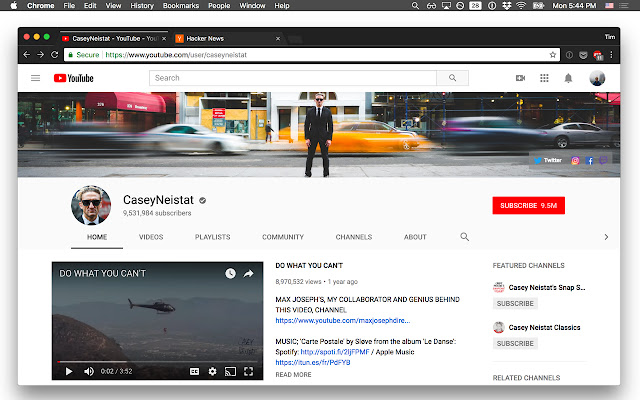Toggle closed captions on the player
This screenshot has height=400, width=640.
click(x=195, y=371)
